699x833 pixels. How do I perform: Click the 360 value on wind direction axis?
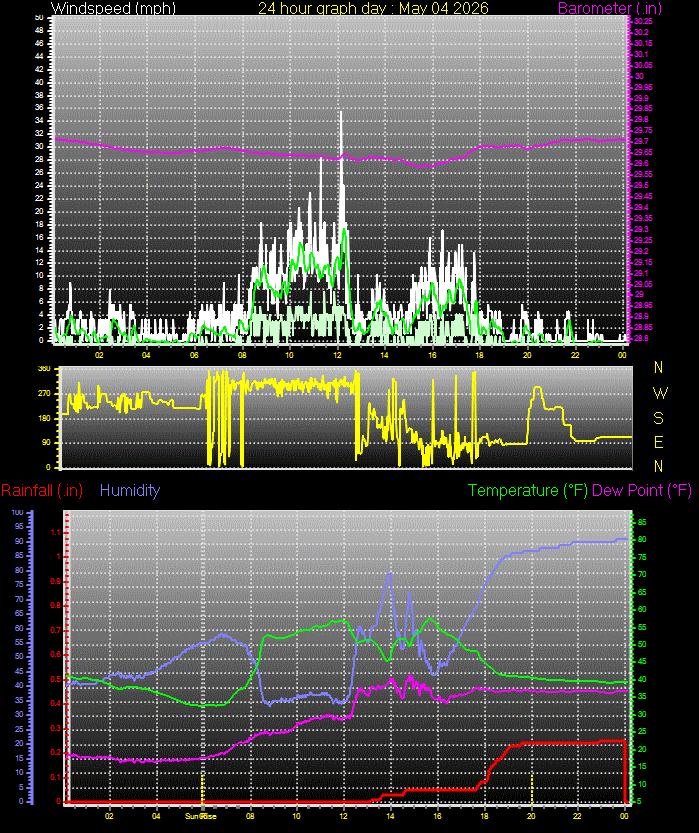point(45,369)
